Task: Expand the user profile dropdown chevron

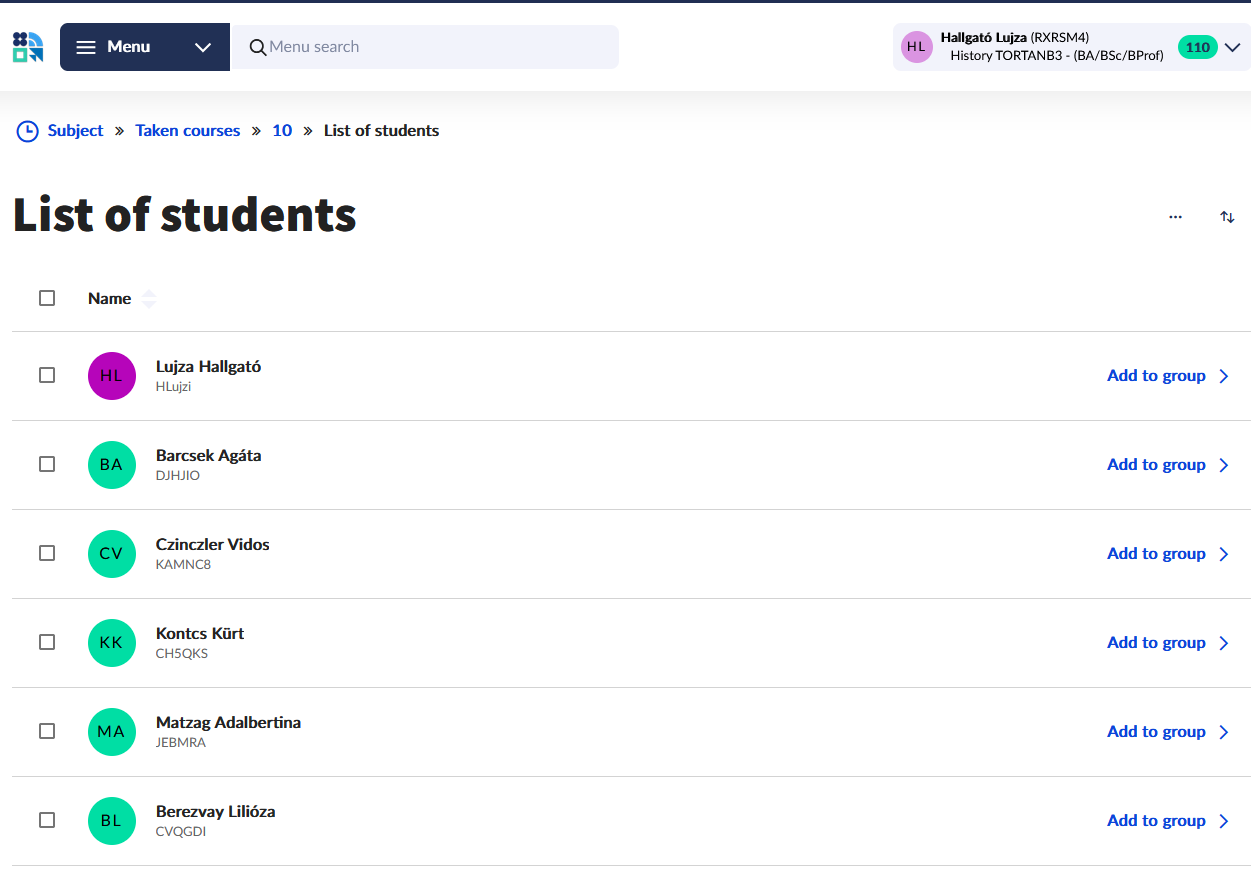Action: click(x=1232, y=47)
